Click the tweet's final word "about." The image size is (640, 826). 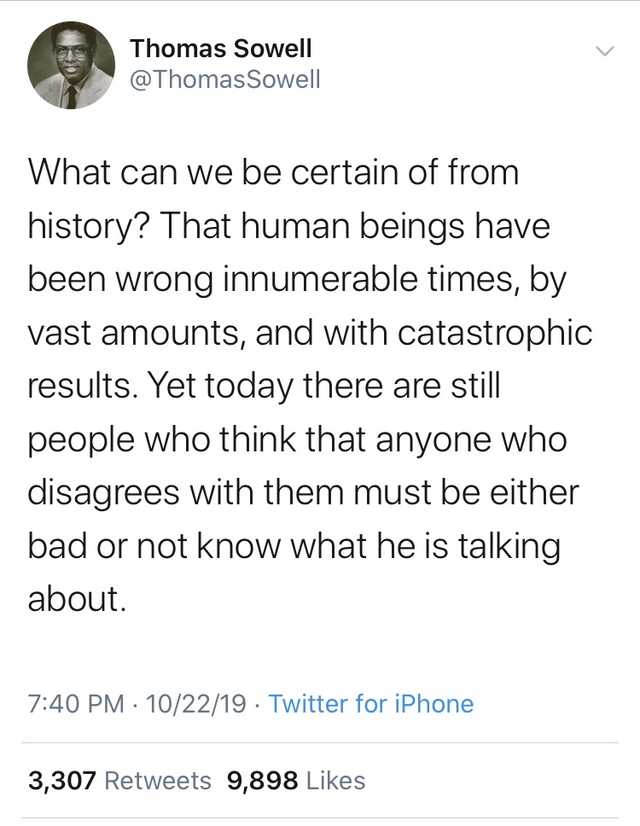(77, 602)
